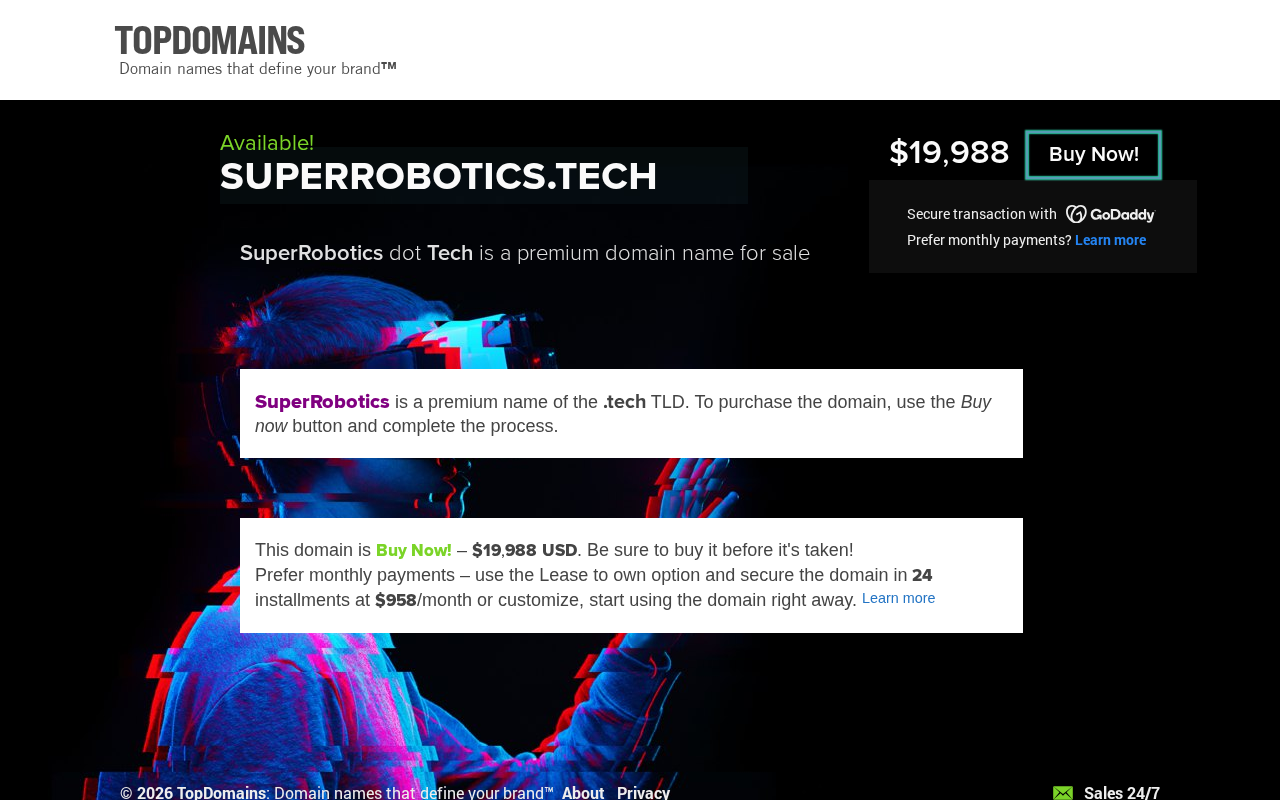Open Learn more link after installments text
This screenshot has height=800, width=1280.
click(x=898, y=598)
